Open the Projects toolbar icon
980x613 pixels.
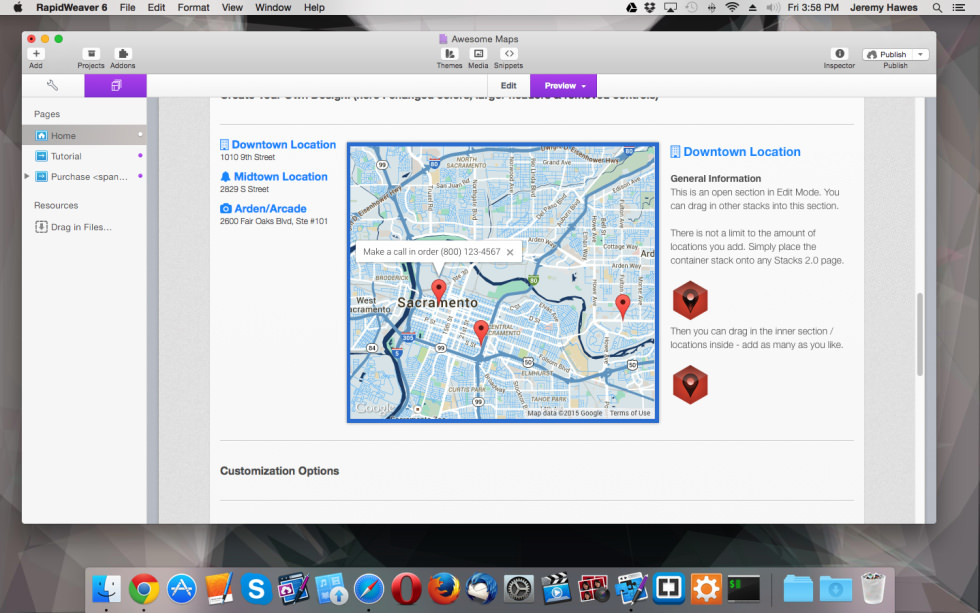91,54
